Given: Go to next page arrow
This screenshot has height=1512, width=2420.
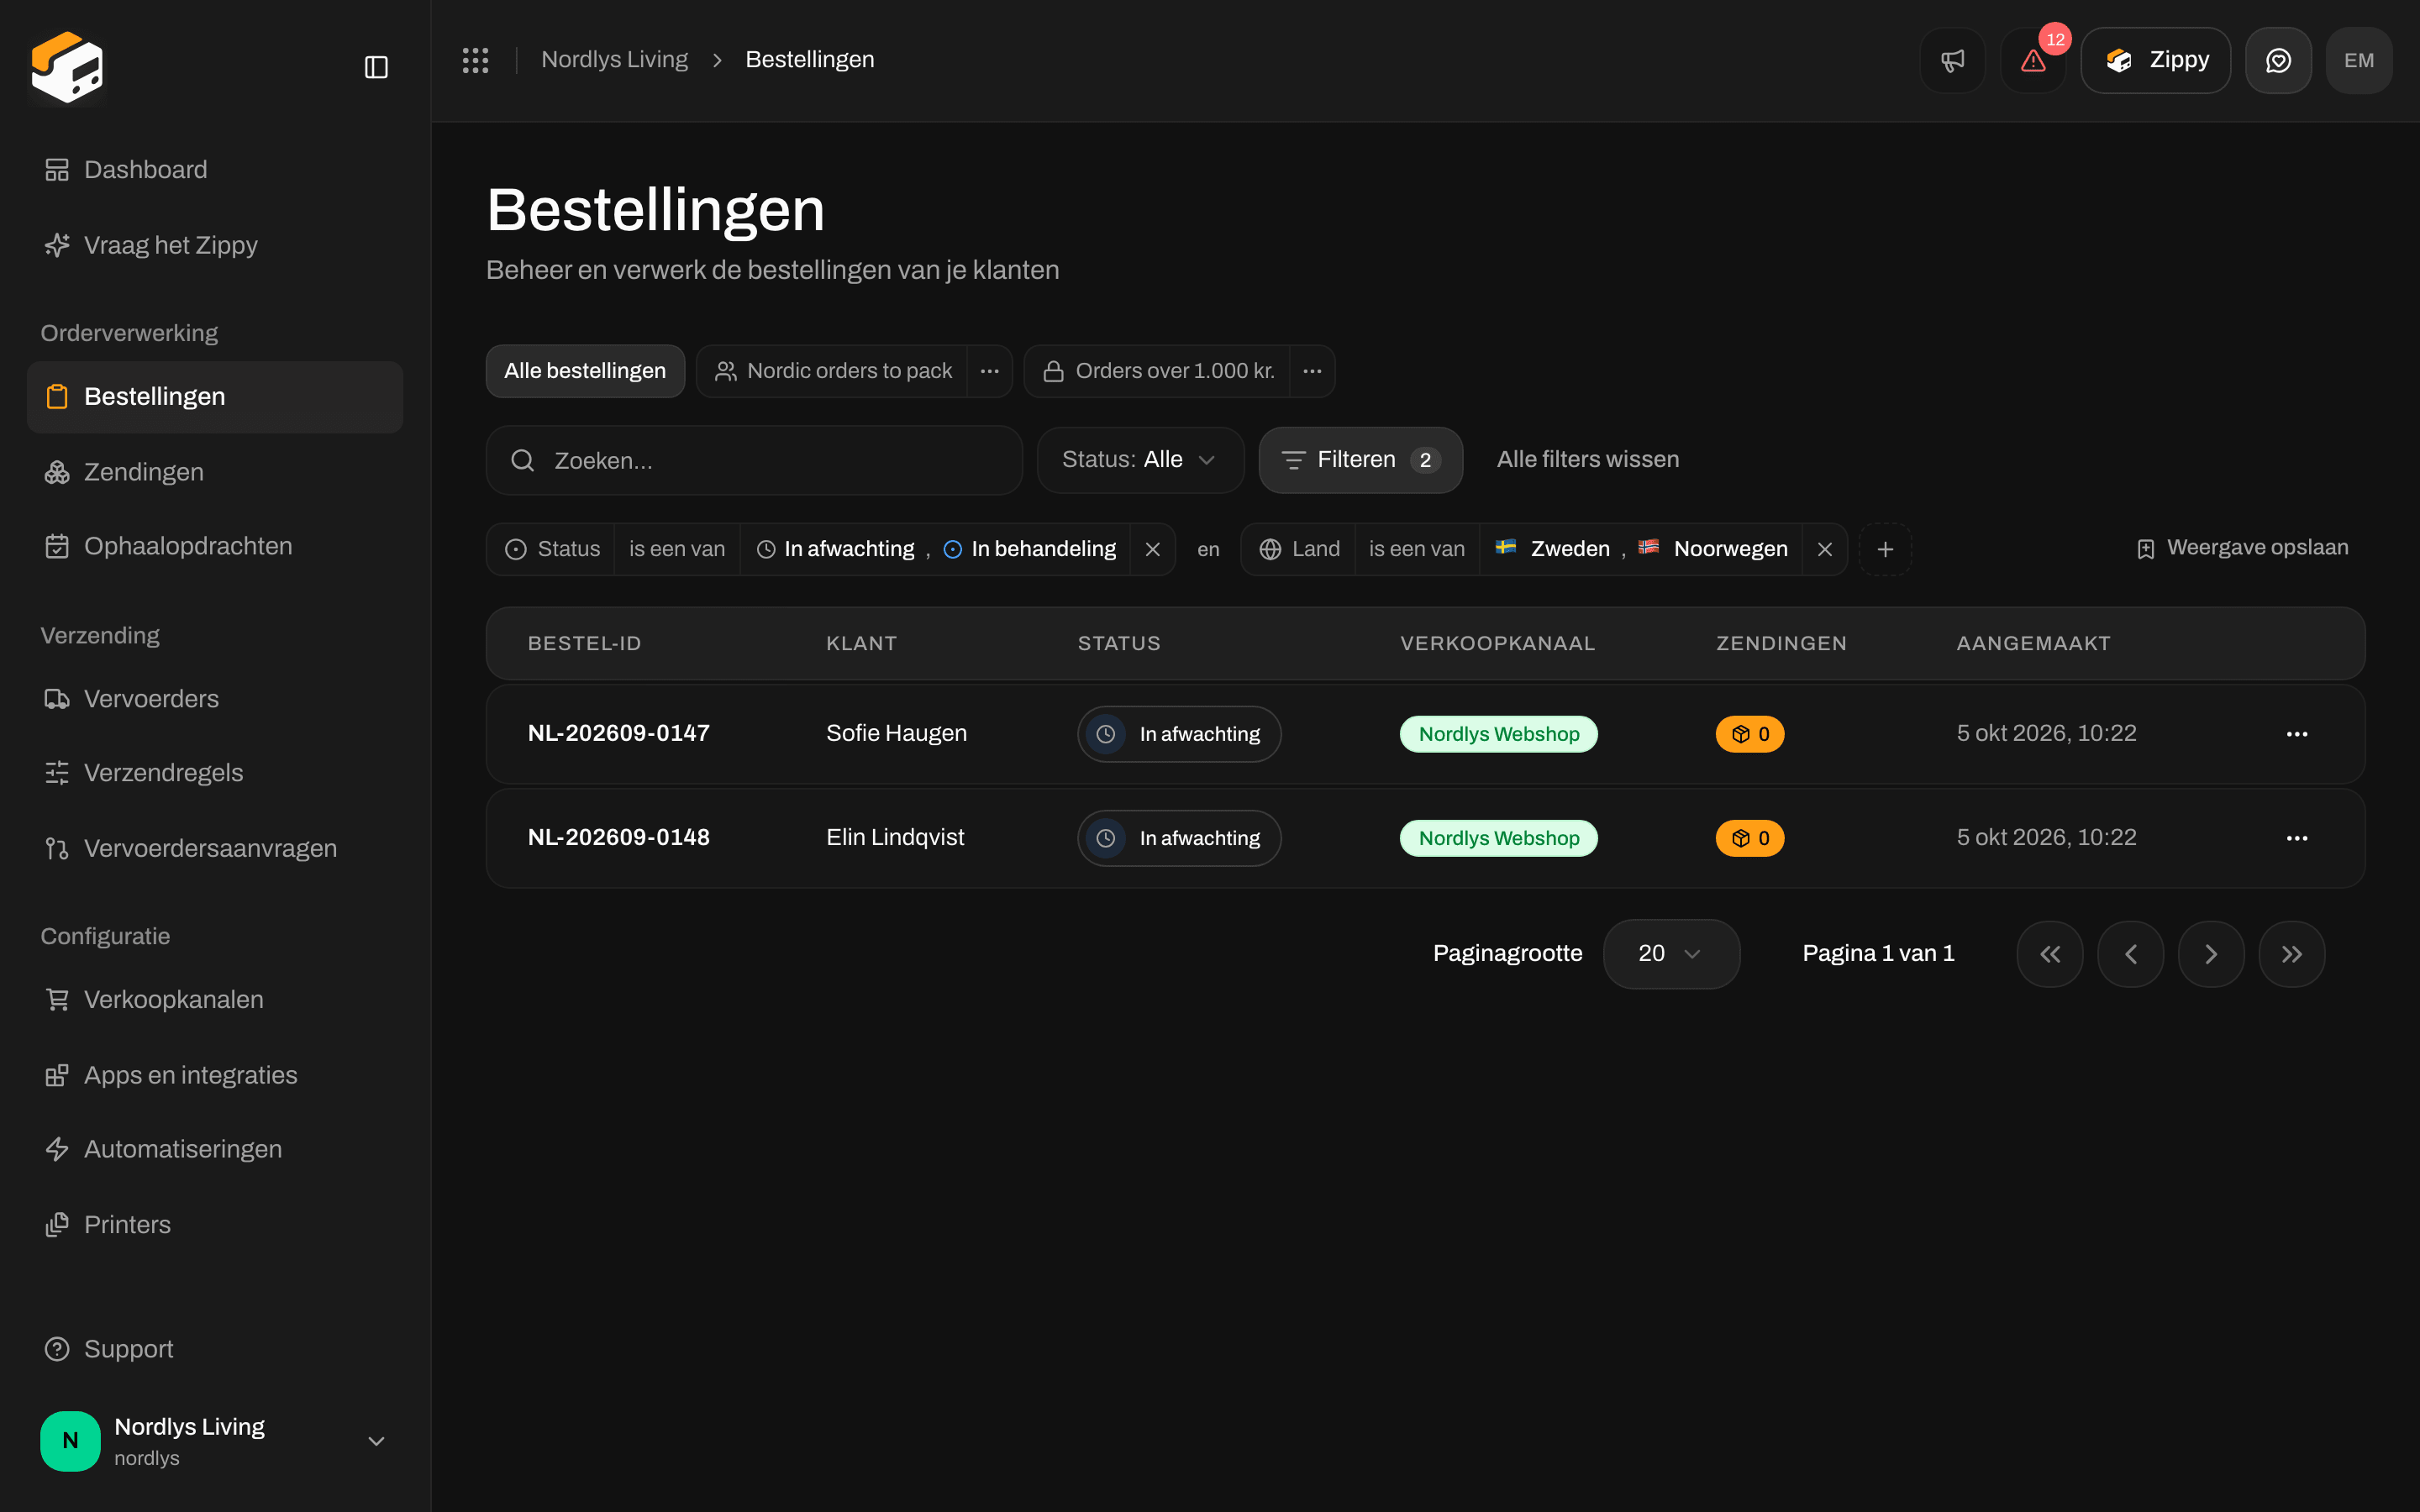Looking at the screenshot, I should [2211, 954].
